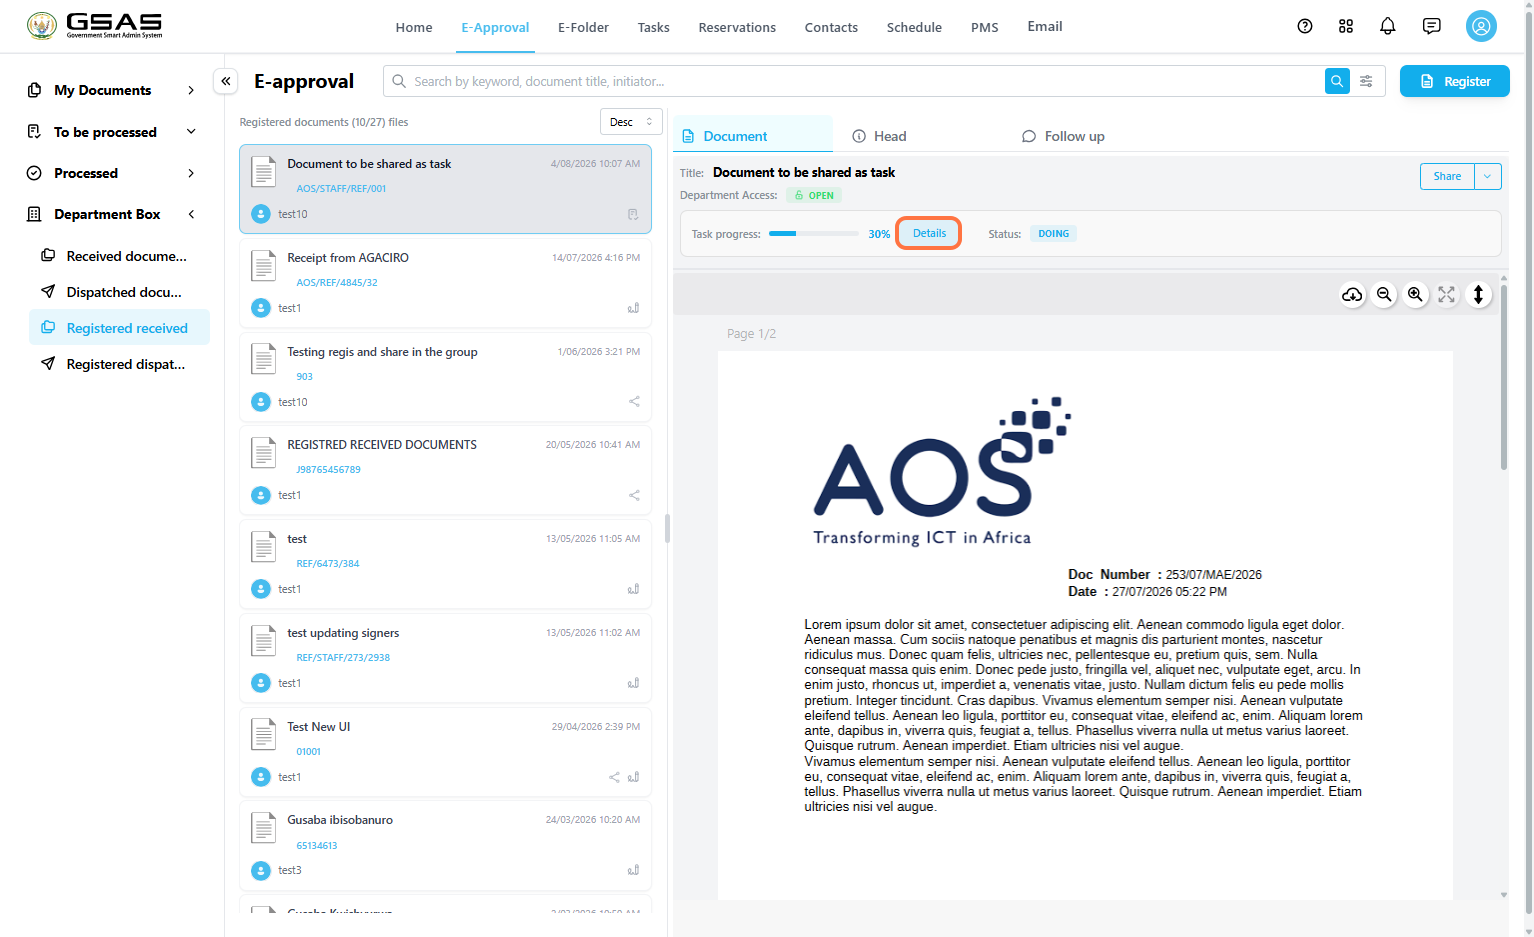Click the Register button
This screenshot has width=1534, height=937.
click(x=1455, y=81)
